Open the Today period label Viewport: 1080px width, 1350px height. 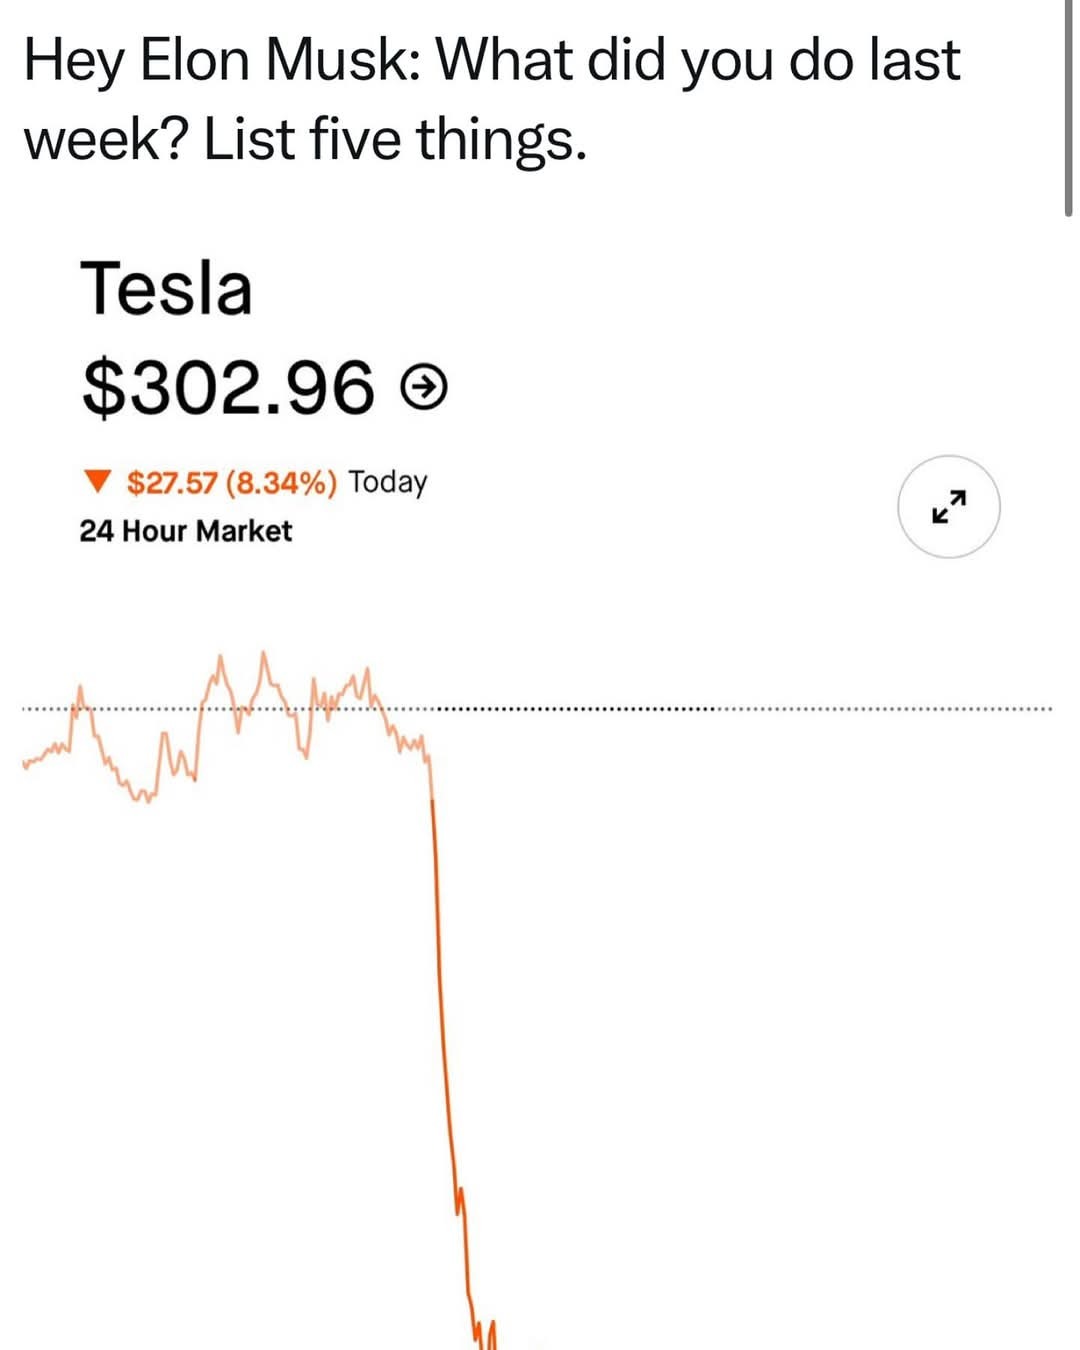click(x=388, y=483)
